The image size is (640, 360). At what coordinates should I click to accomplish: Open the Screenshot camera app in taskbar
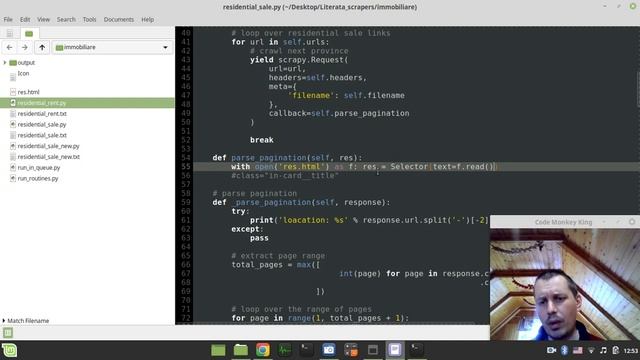pos(329,350)
